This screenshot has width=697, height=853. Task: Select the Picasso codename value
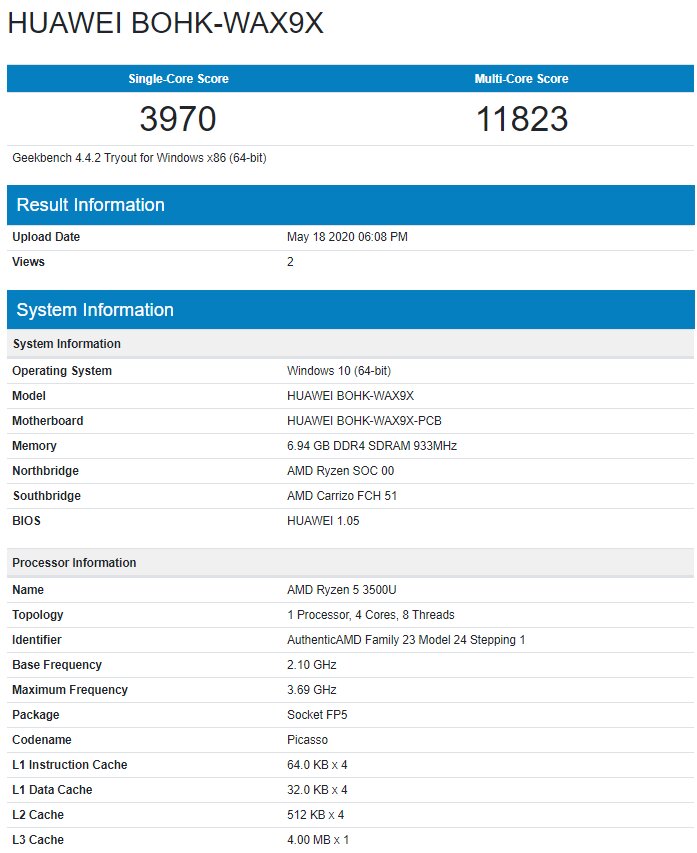[307, 740]
